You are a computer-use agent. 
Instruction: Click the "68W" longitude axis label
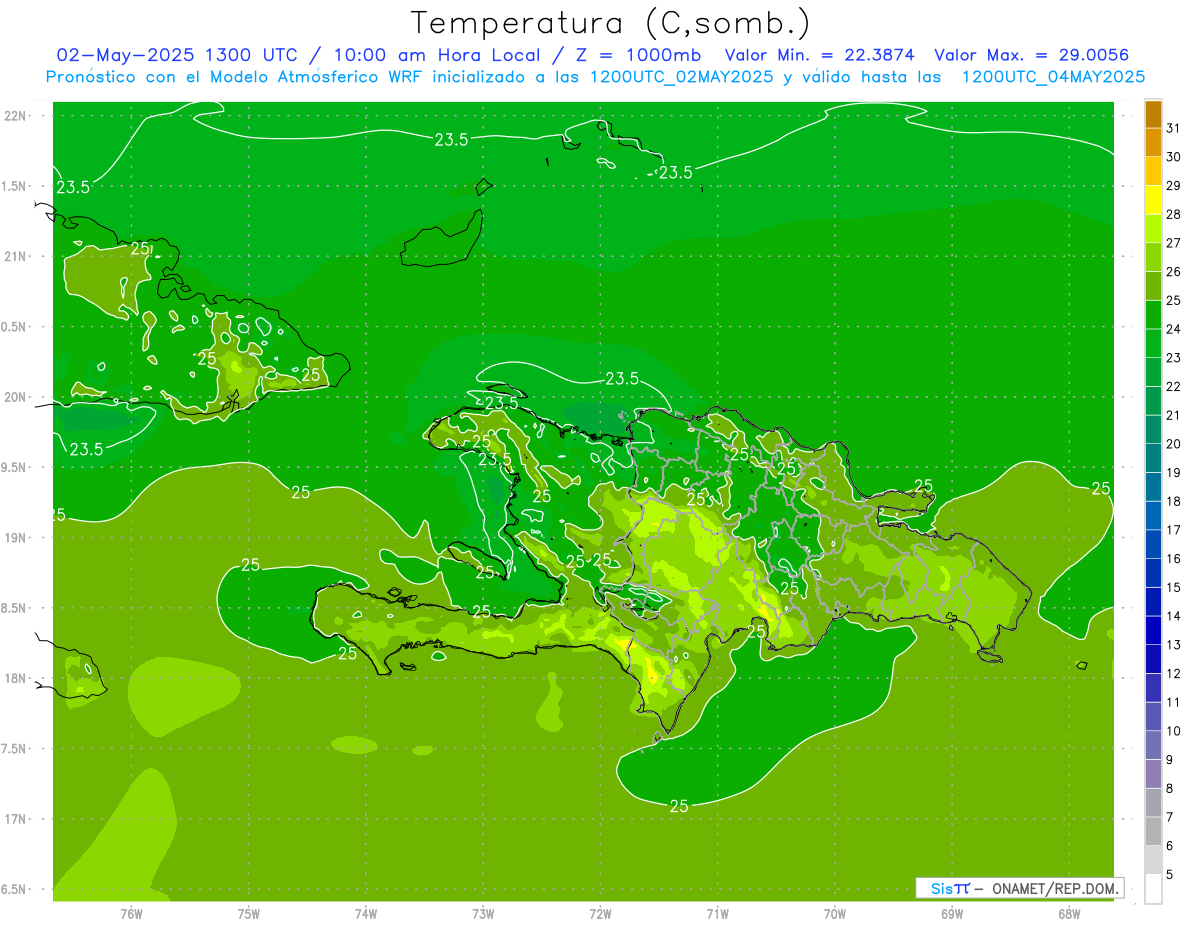(1069, 914)
